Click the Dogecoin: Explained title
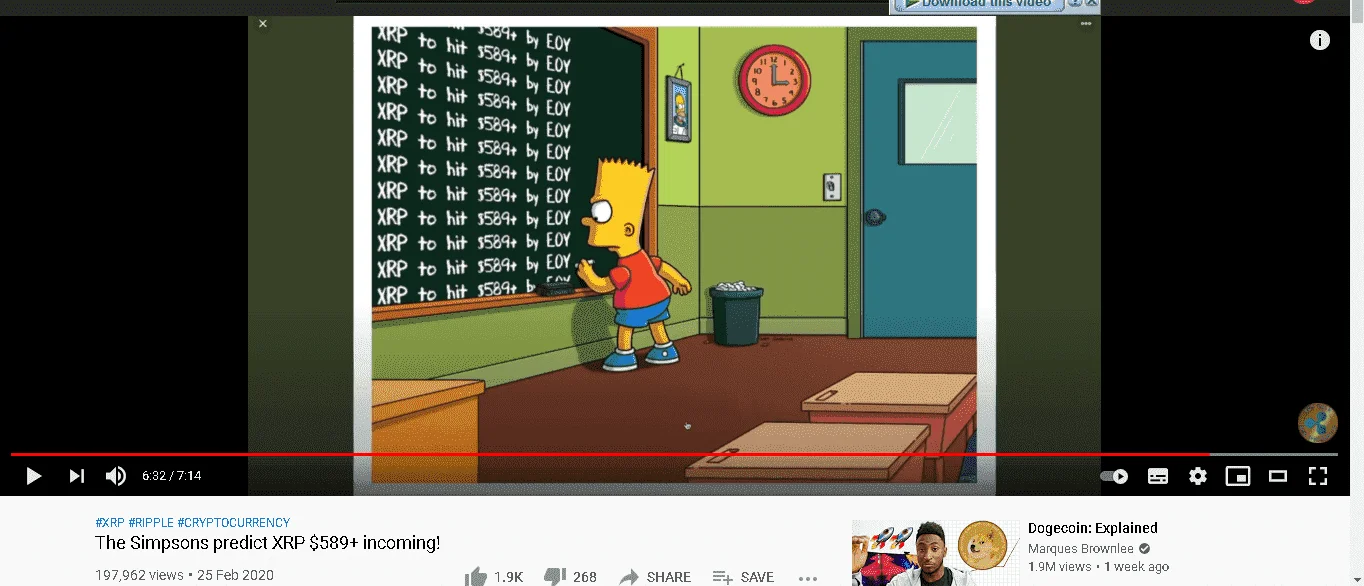Image resolution: width=1364 pixels, height=586 pixels. [1093, 528]
